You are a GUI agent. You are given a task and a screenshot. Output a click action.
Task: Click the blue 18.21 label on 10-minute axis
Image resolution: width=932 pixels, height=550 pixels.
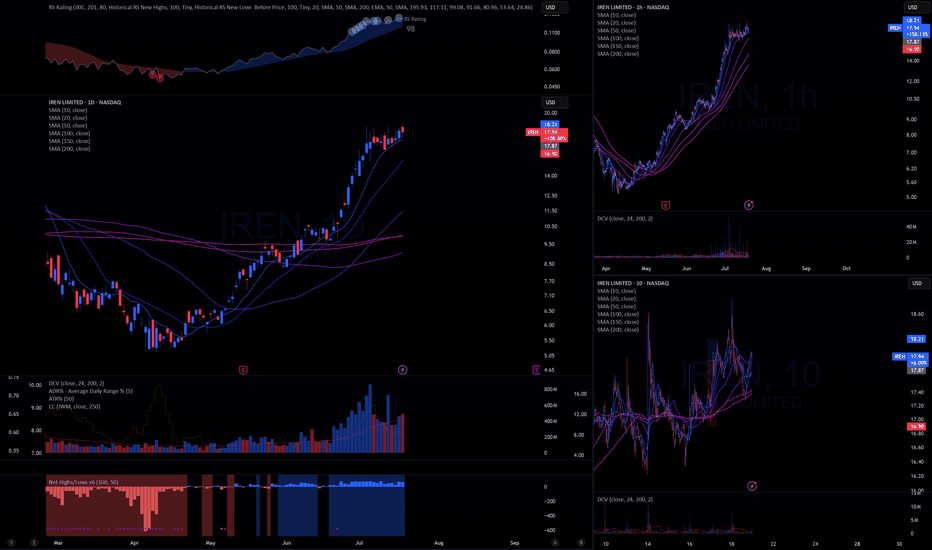click(x=917, y=339)
